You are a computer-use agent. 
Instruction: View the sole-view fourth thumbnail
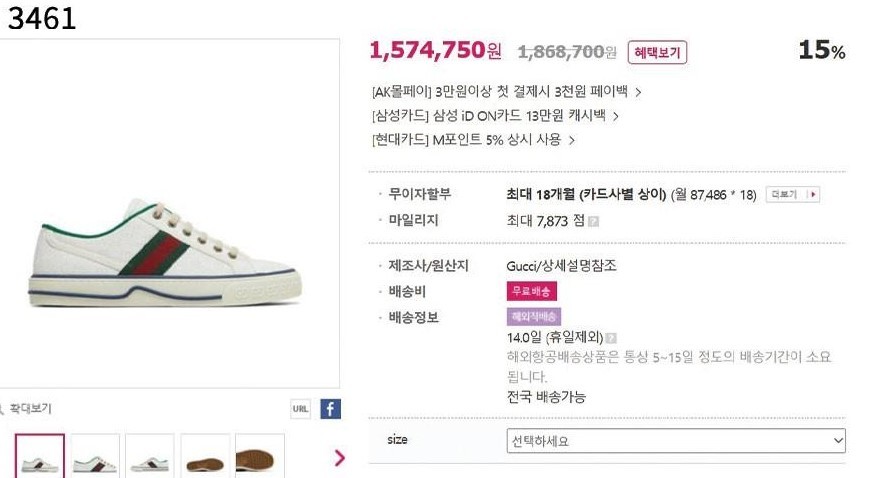point(205,457)
